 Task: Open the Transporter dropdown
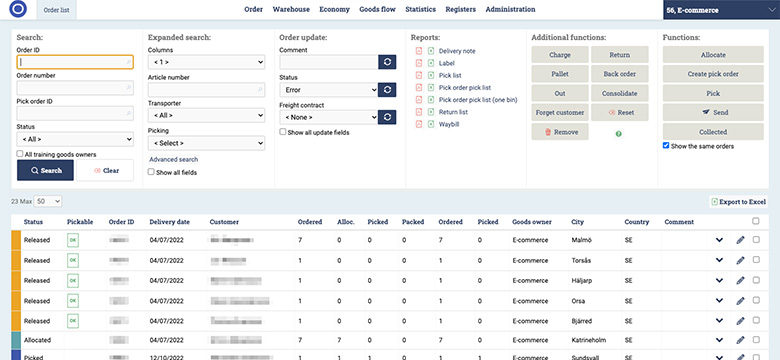tap(206, 115)
